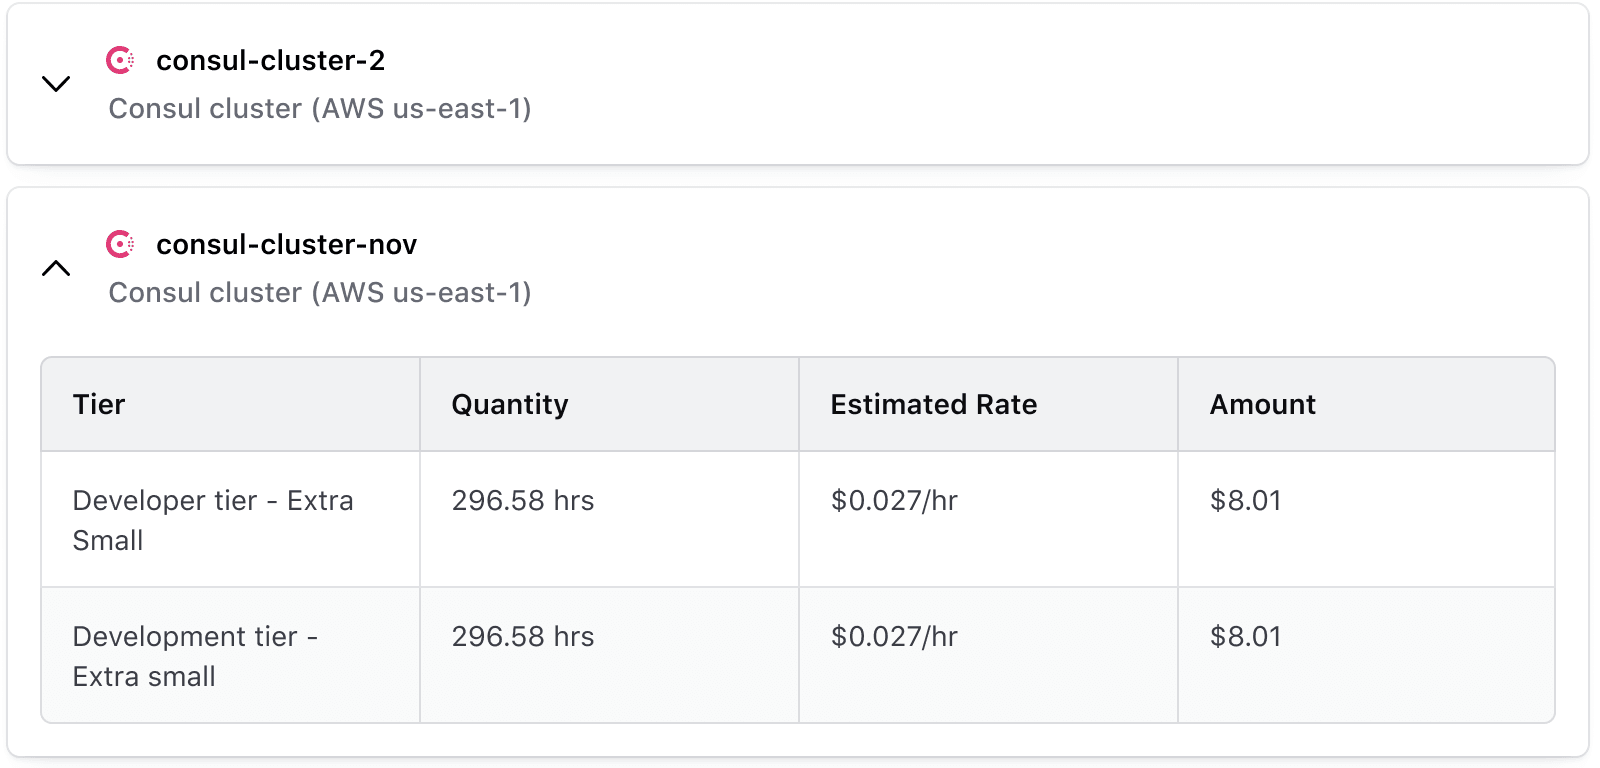Click the Quantity column header
Screen dimensions: 1600x768
(x=510, y=404)
